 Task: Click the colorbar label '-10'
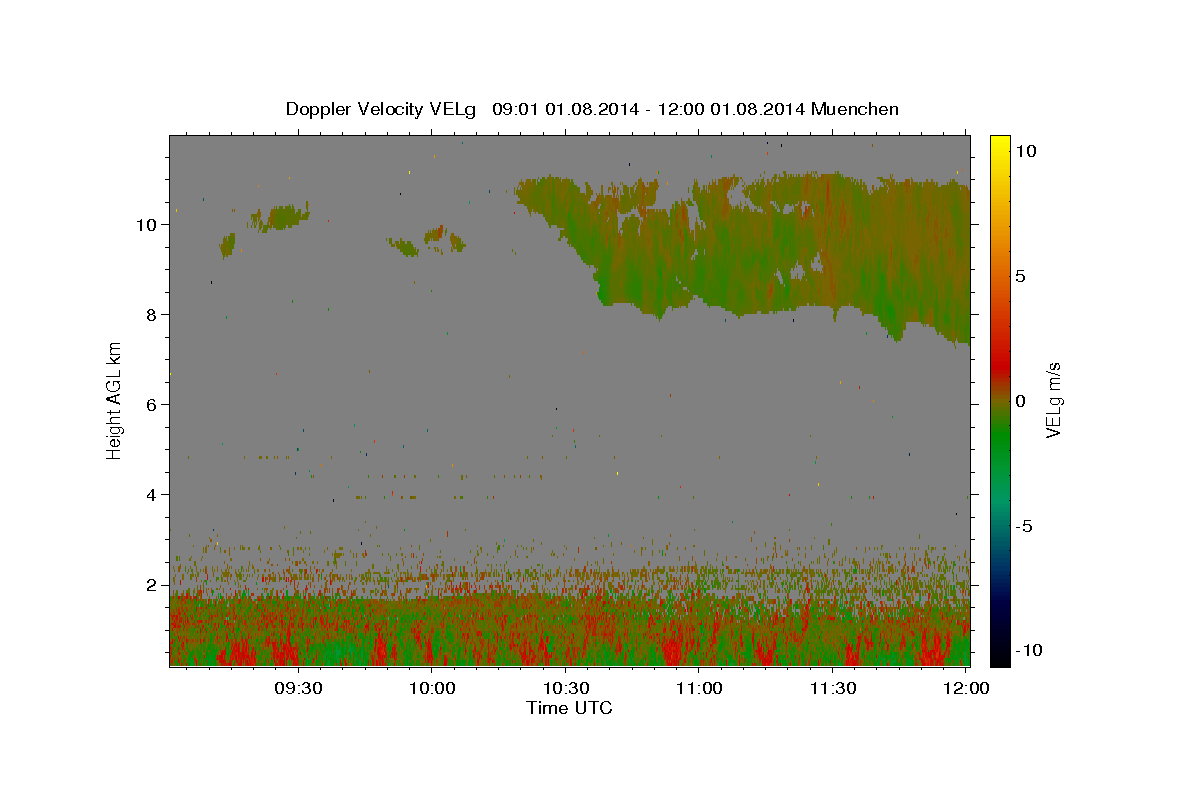click(1029, 650)
